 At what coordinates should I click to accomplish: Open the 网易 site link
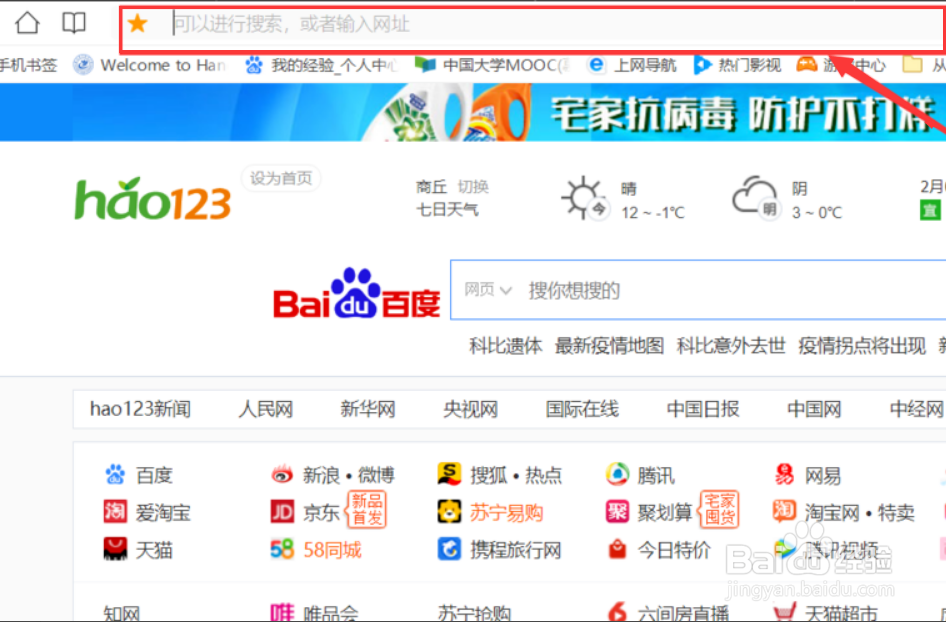click(822, 475)
